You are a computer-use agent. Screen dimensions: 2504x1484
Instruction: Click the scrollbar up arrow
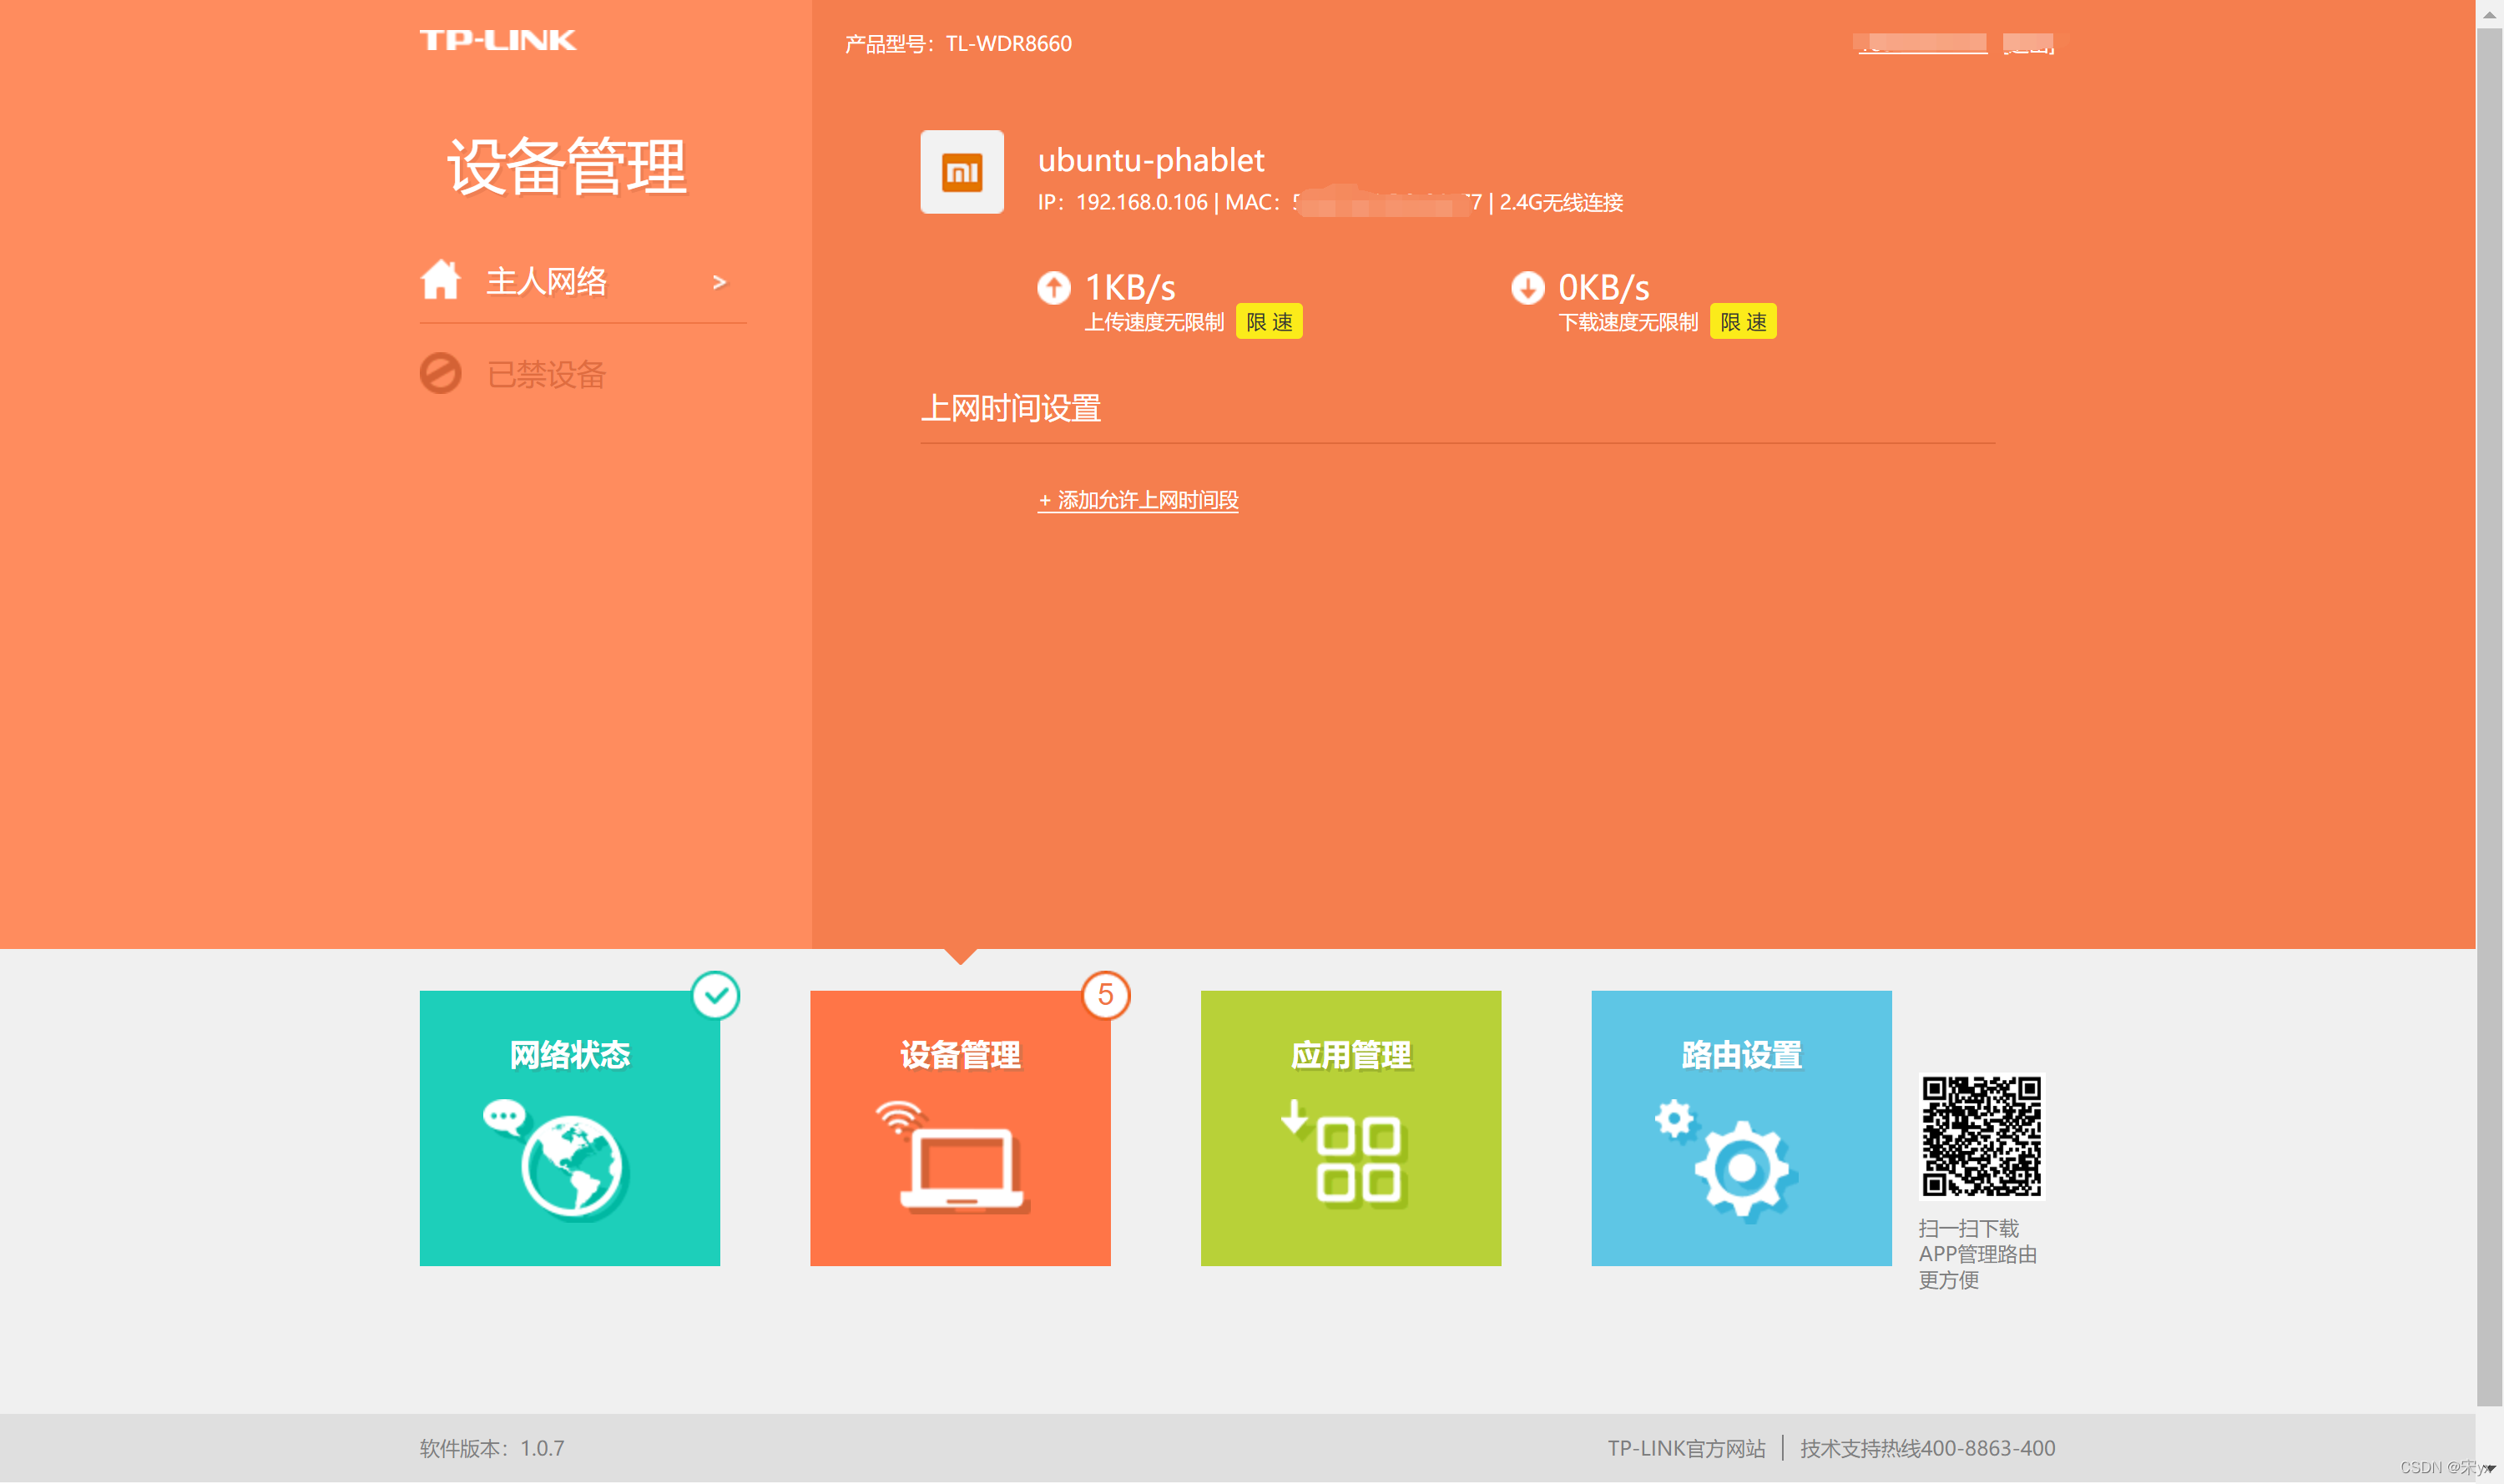click(x=2489, y=14)
